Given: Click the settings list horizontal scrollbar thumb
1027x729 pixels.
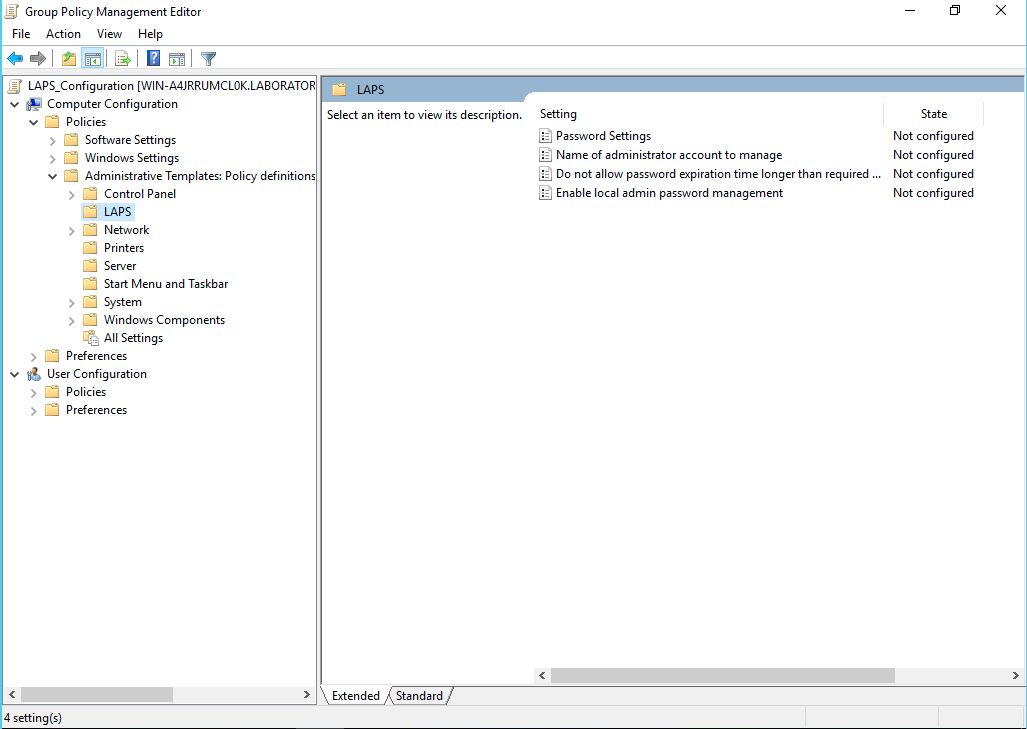Looking at the screenshot, I should click(722, 675).
